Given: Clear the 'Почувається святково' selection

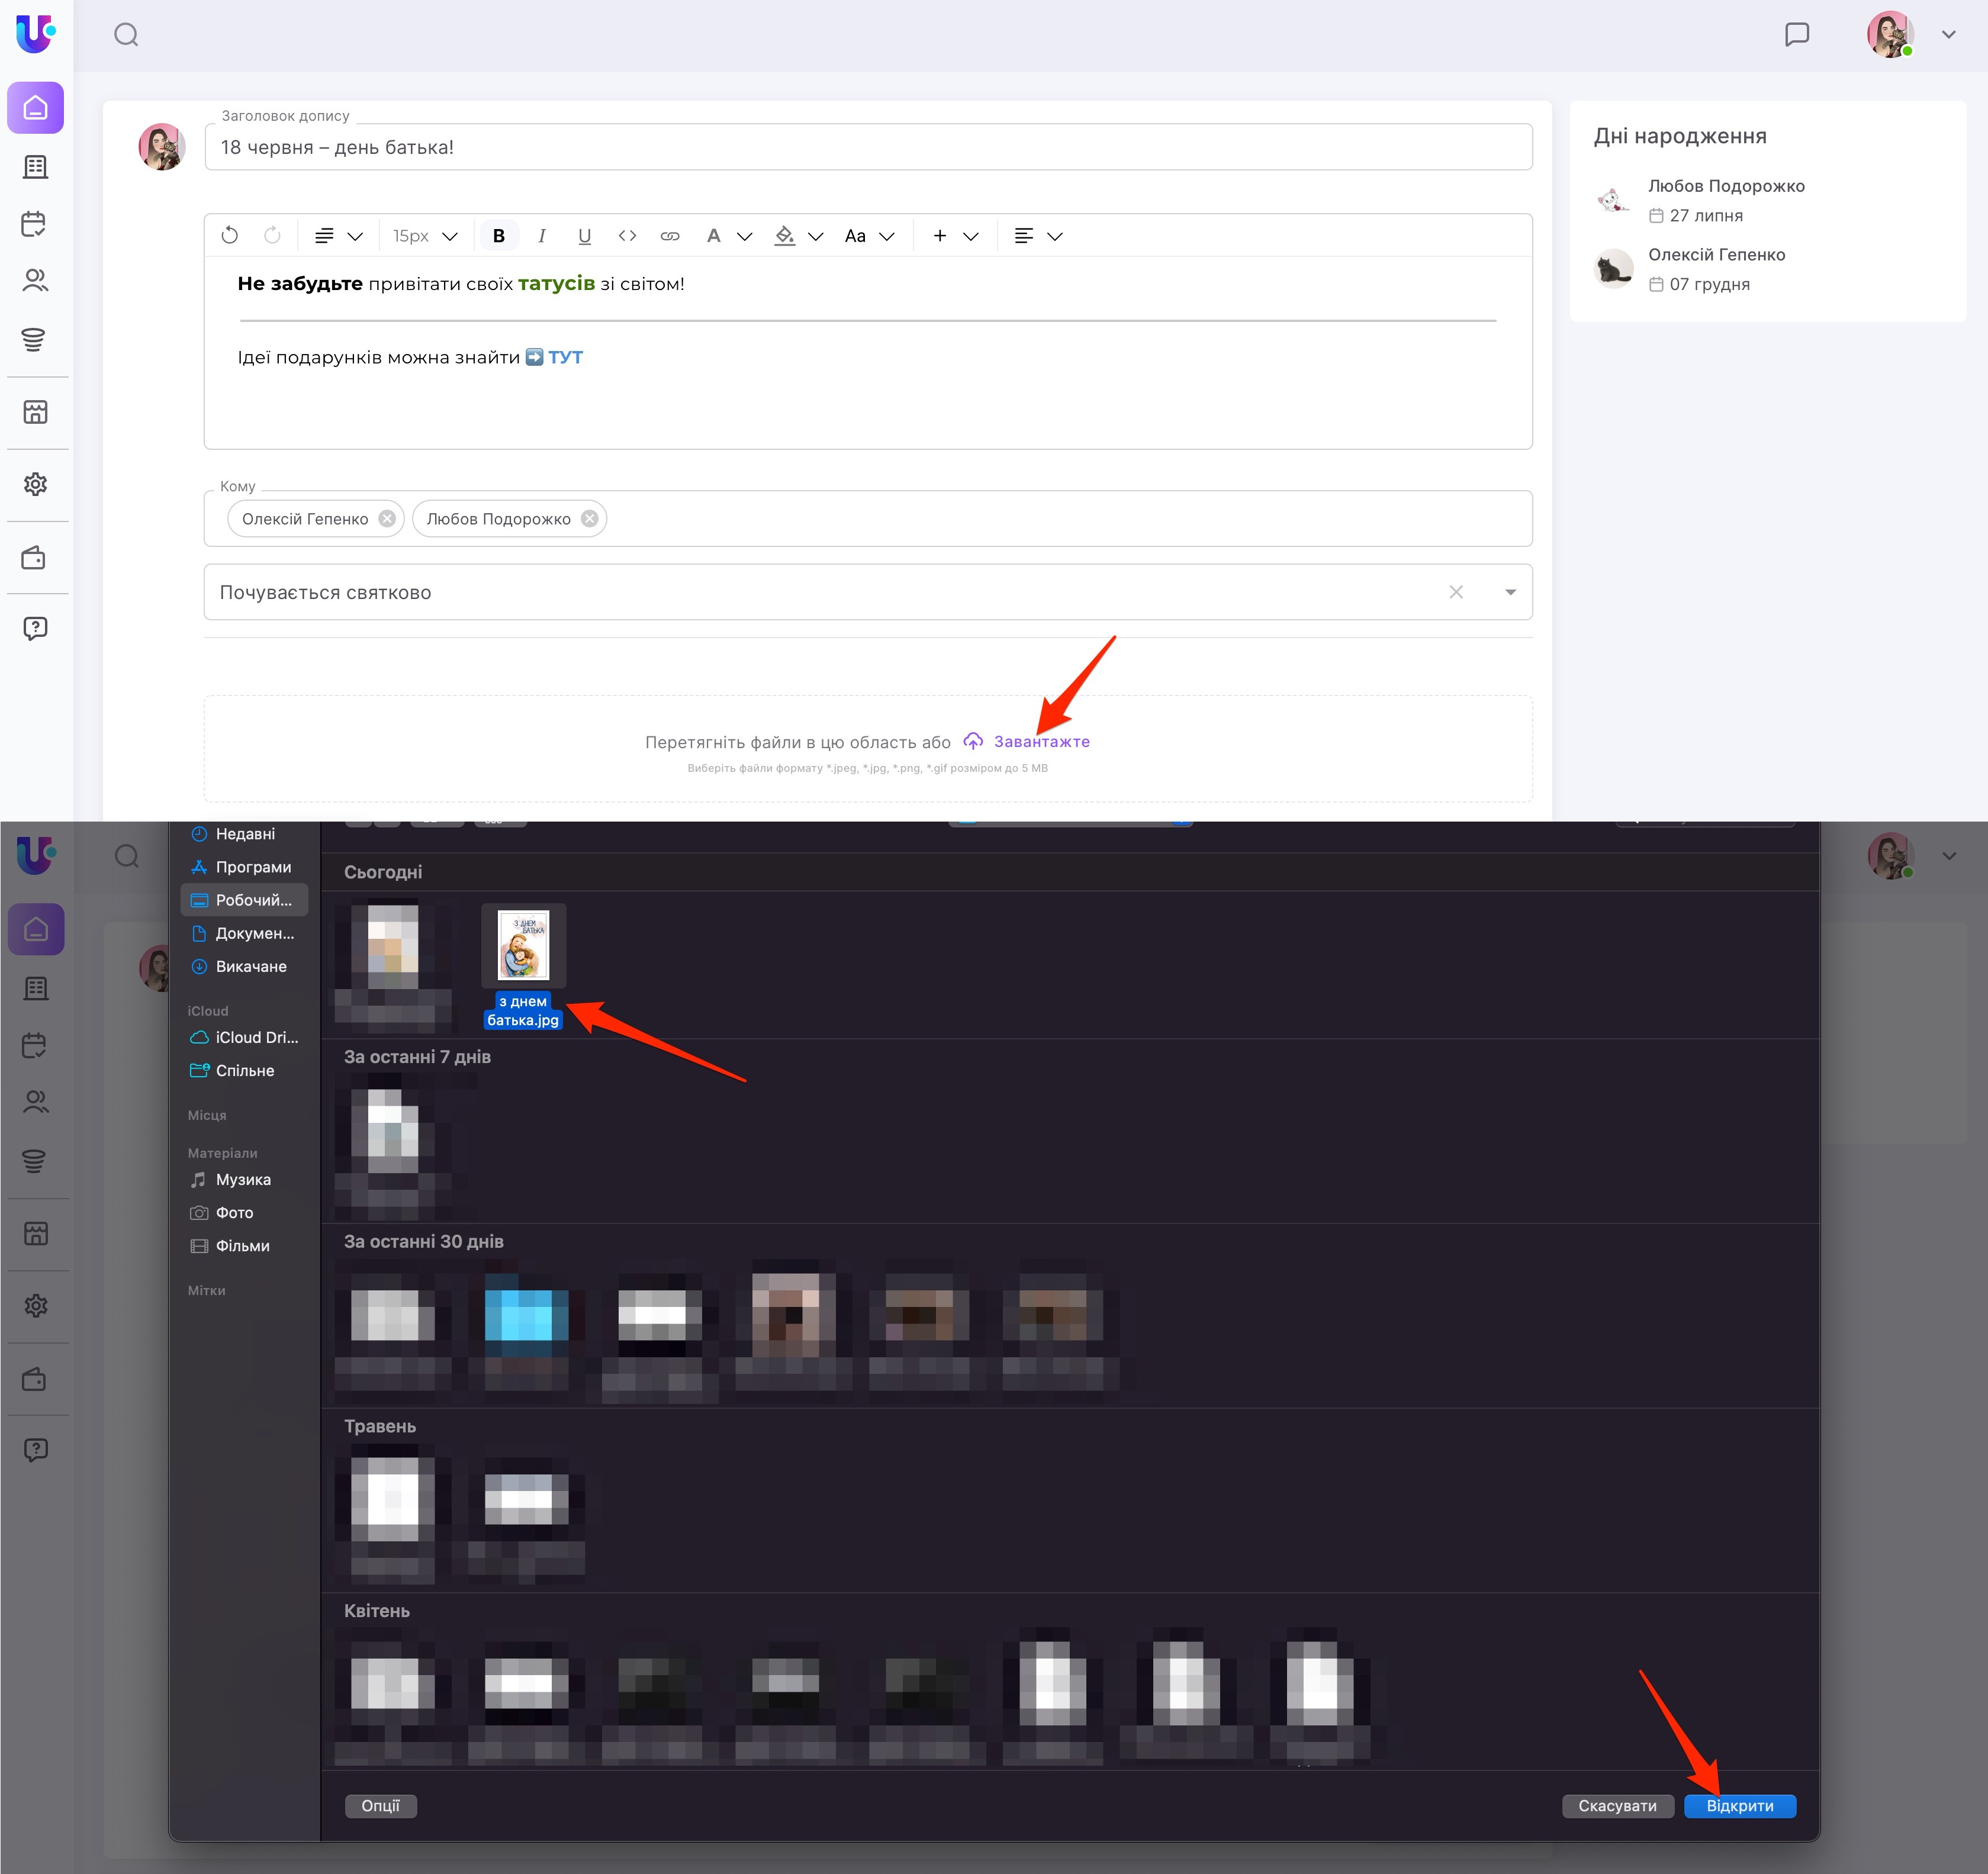Looking at the screenshot, I should [1456, 592].
